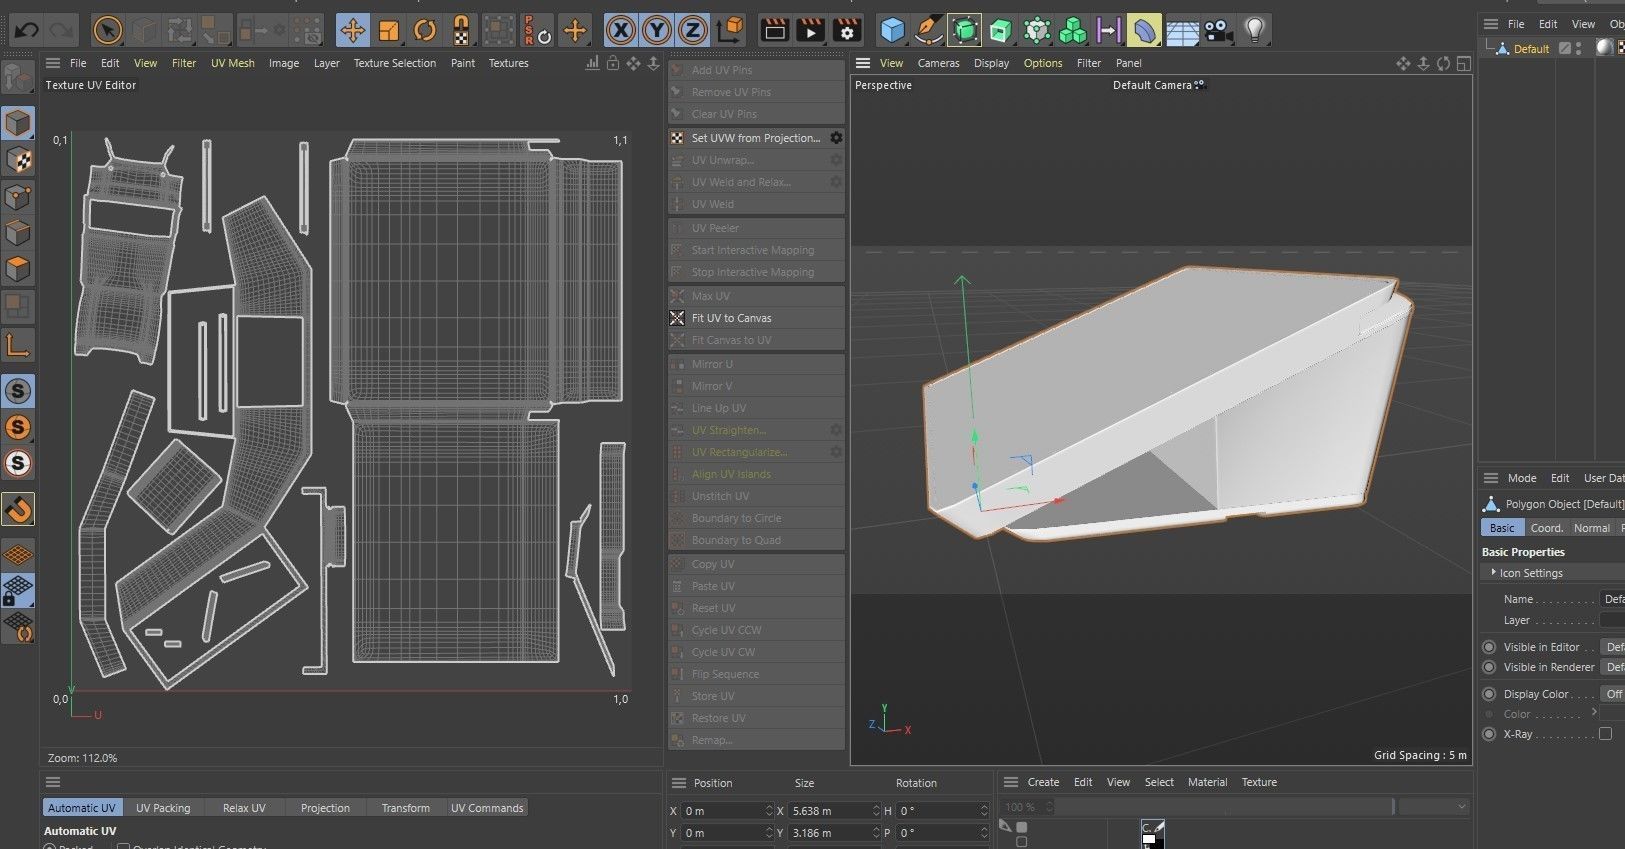The width and height of the screenshot is (1625, 849).
Task: Open the Display Color dropdown
Action: 1612,694
